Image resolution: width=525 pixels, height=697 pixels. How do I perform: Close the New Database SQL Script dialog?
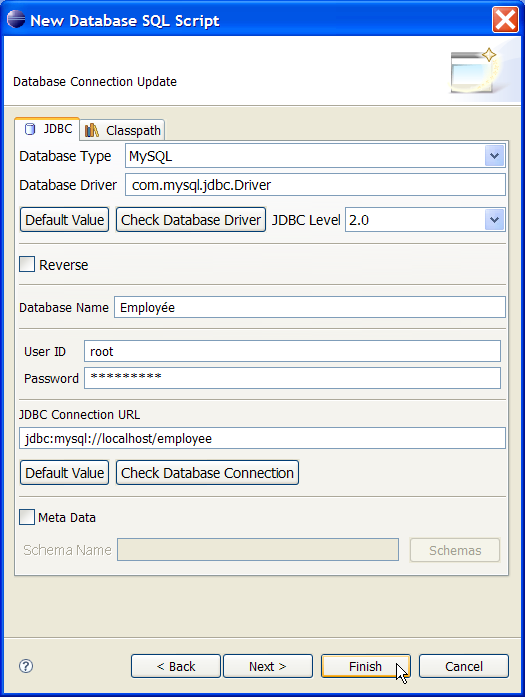point(505,20)
